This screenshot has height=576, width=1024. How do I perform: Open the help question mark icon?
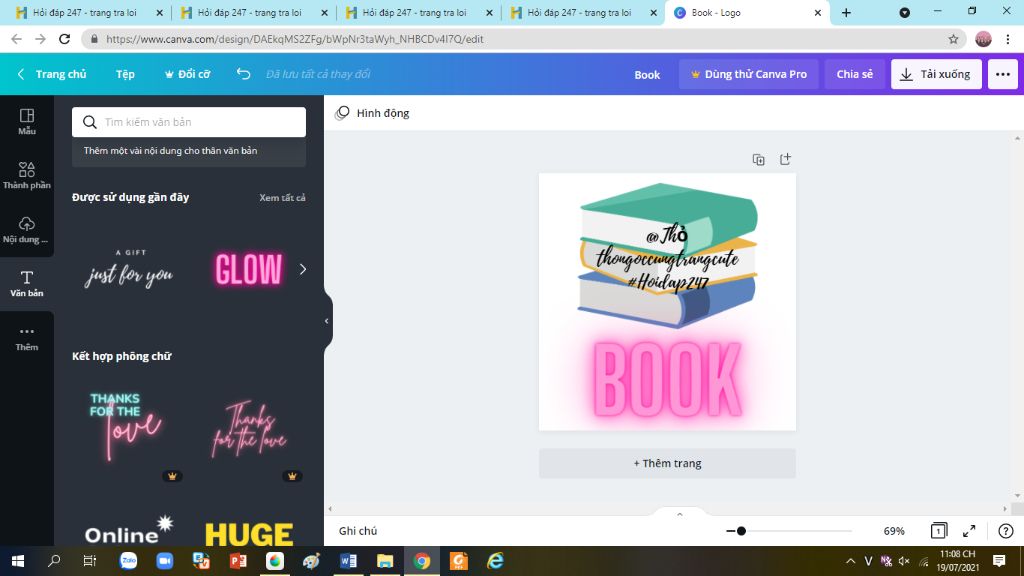pyautogui.click(x=1006, y=531)
